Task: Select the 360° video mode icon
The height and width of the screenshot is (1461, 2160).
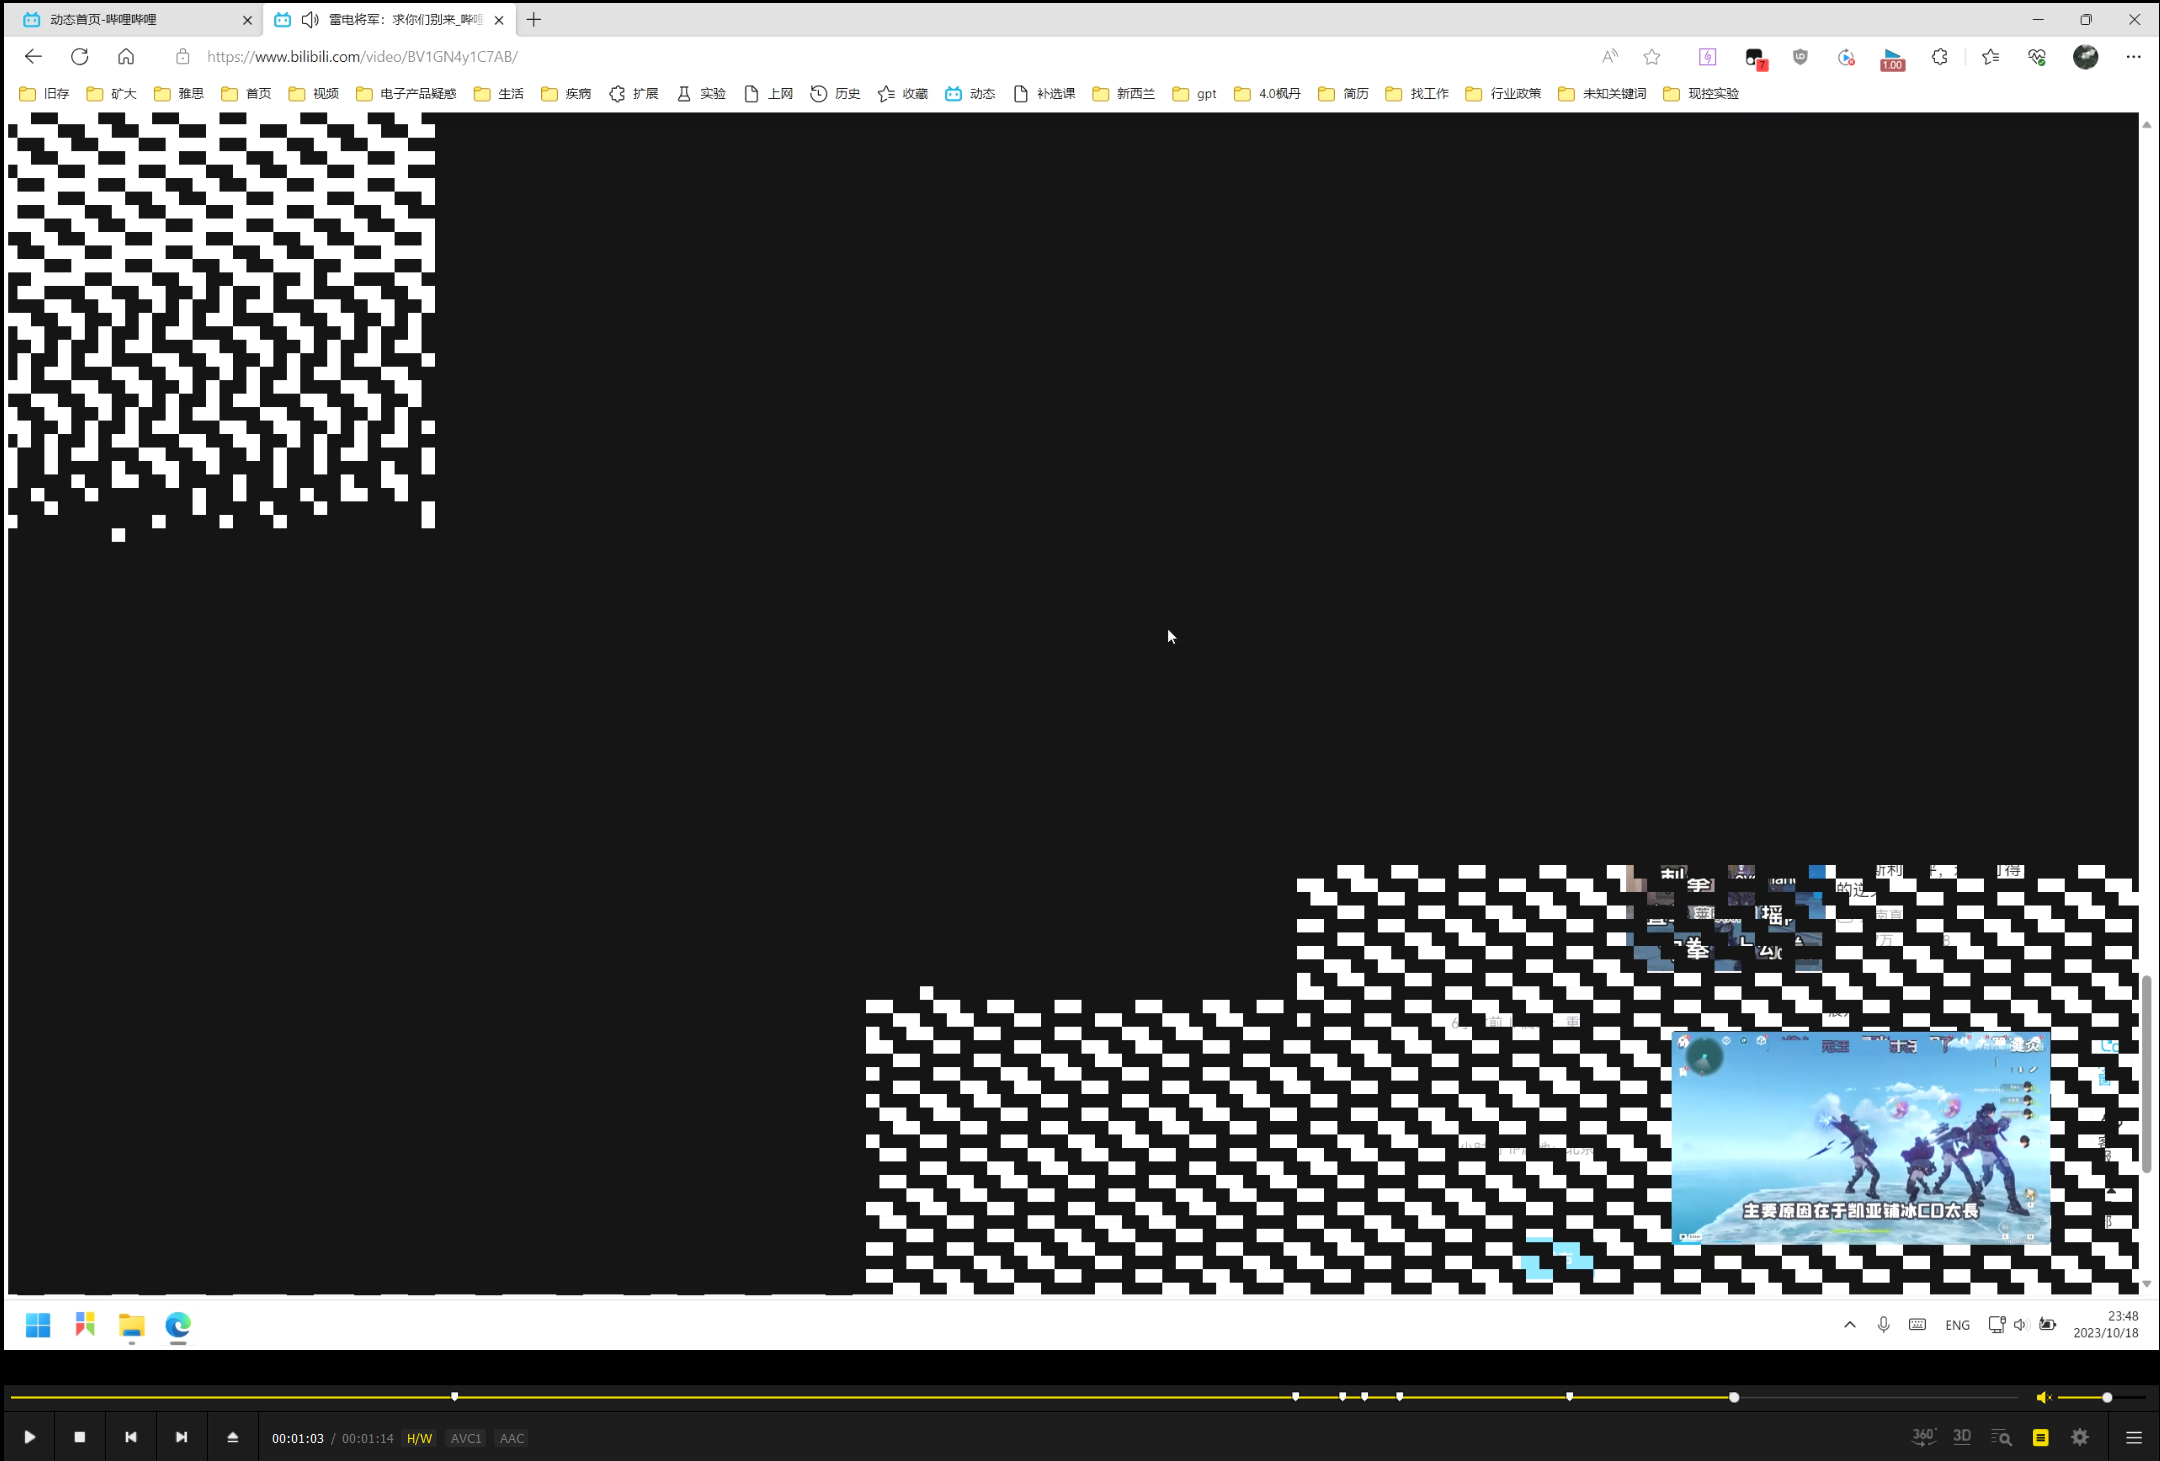Action: (1923, 1436)
